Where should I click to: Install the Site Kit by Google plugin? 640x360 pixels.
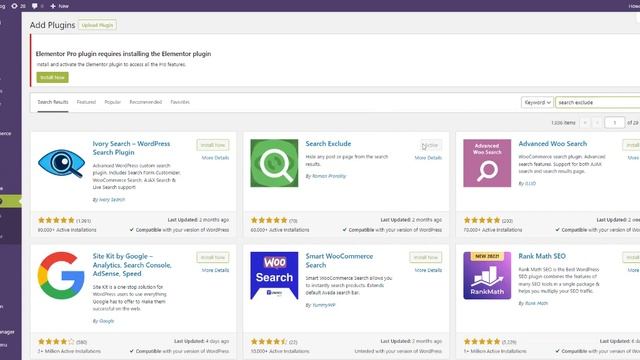[213, 257]
